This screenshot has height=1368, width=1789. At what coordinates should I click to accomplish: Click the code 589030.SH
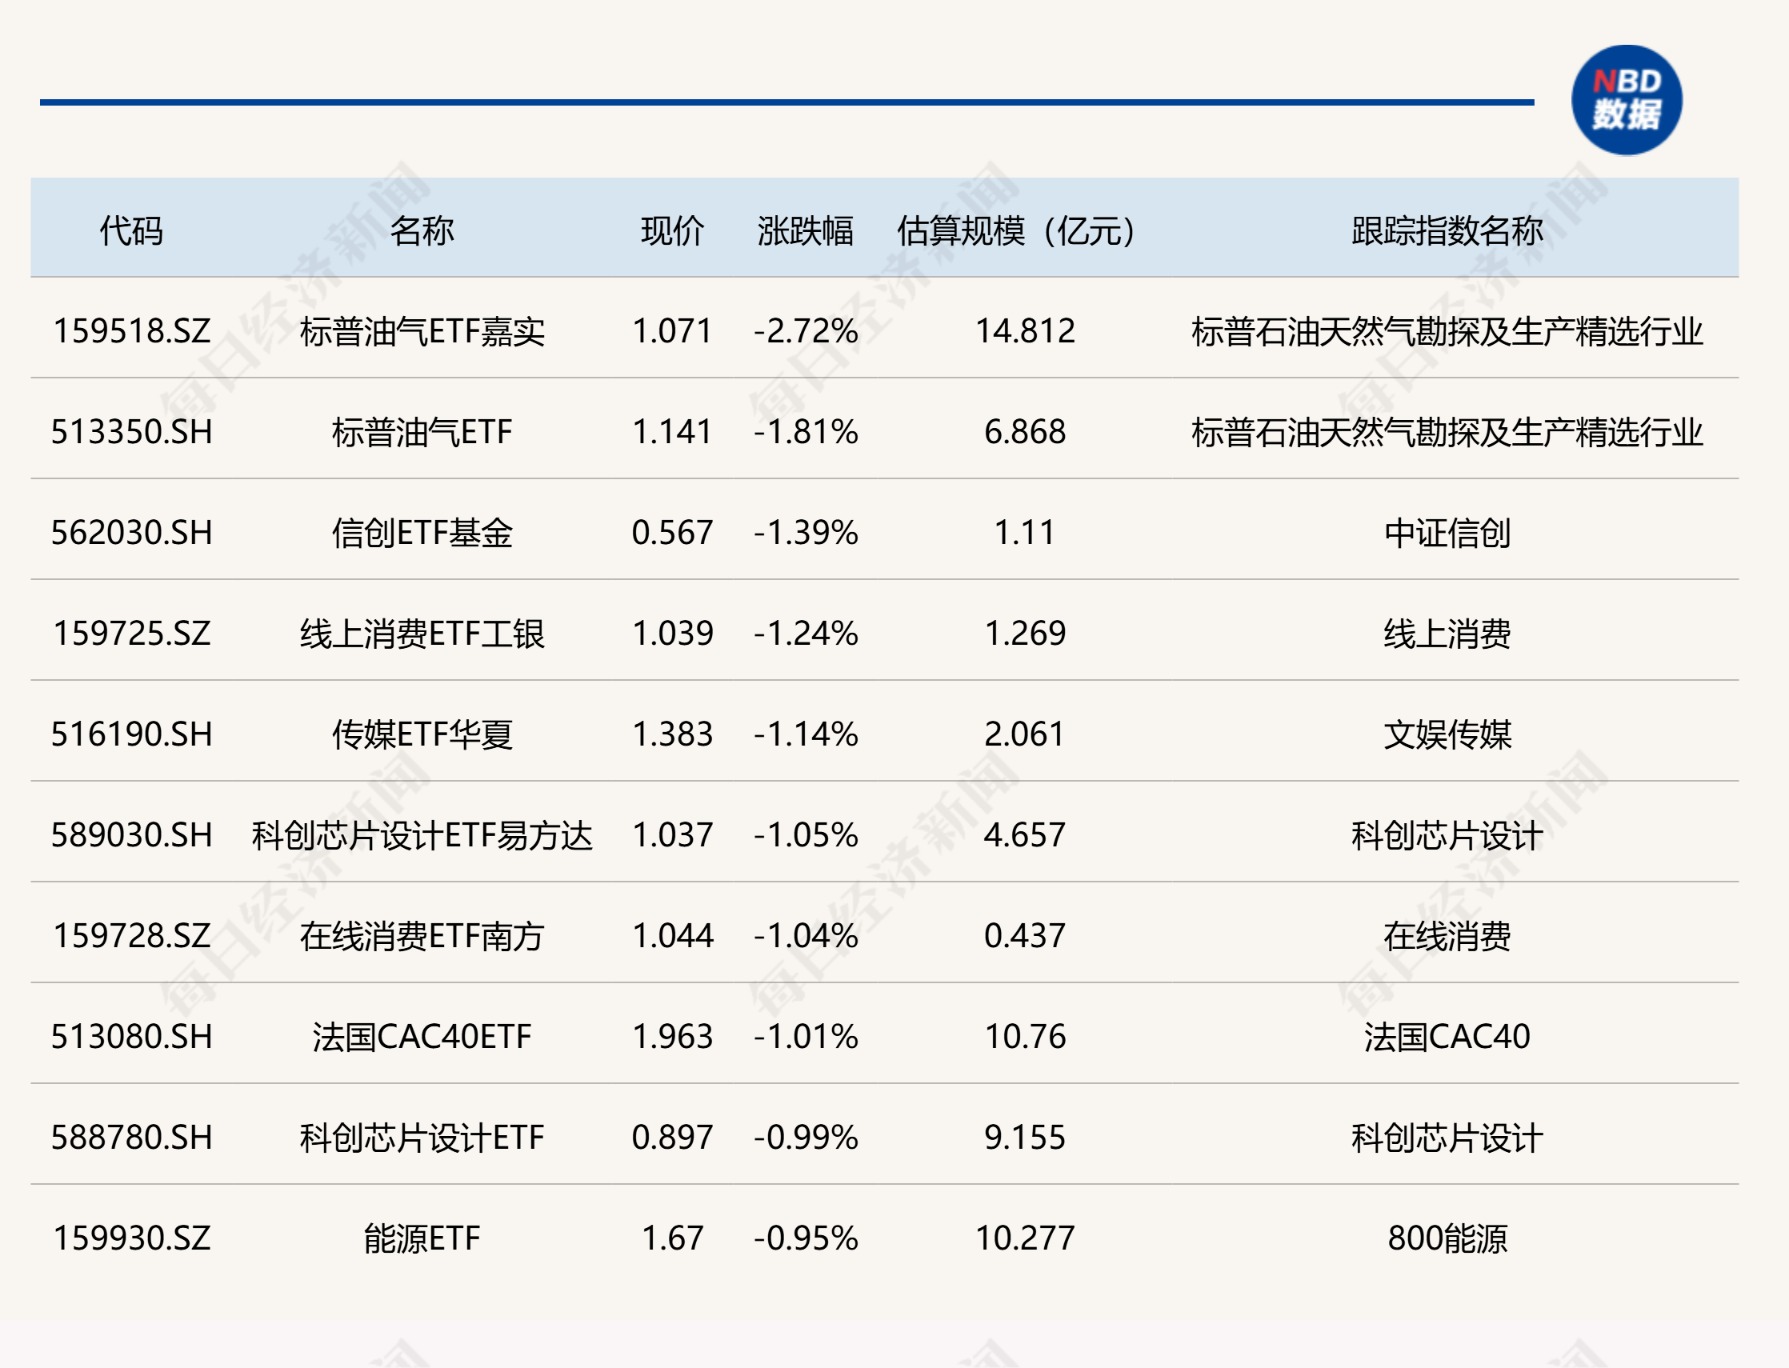click(x=132, y=835)
